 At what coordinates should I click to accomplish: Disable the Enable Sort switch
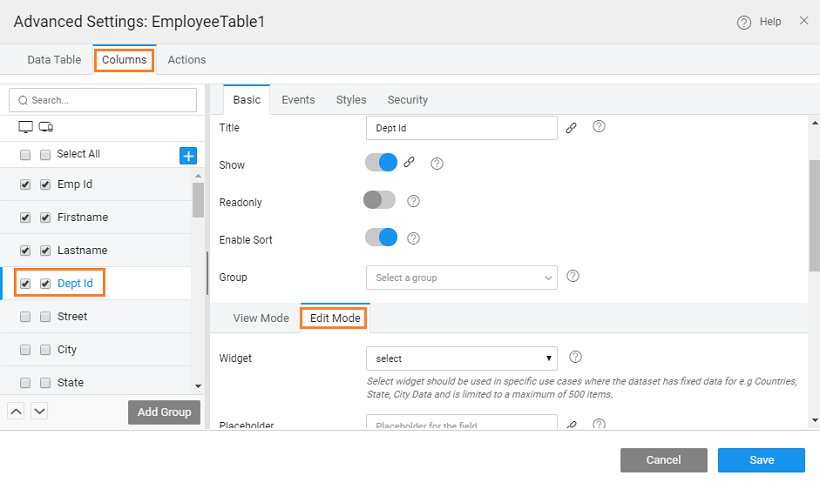point(381,238)
